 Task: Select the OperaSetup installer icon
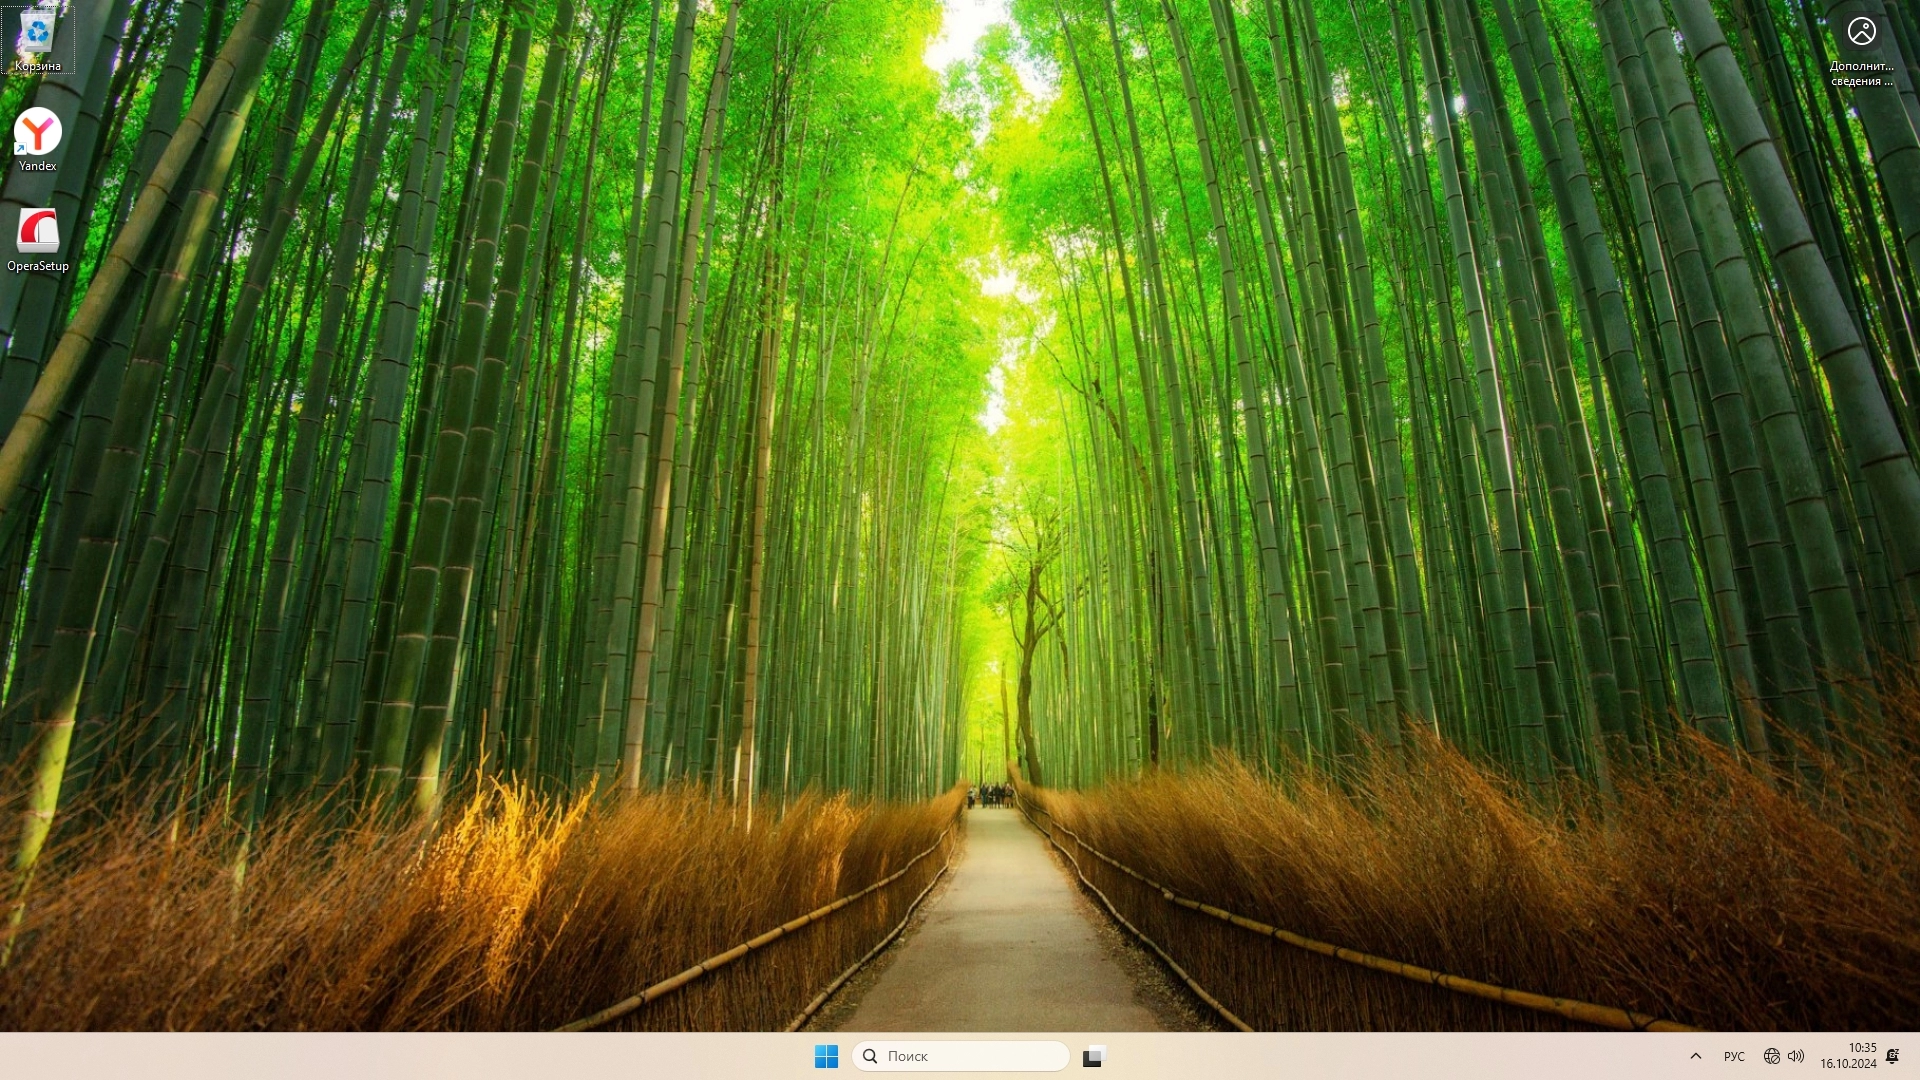tap(38, 232)
